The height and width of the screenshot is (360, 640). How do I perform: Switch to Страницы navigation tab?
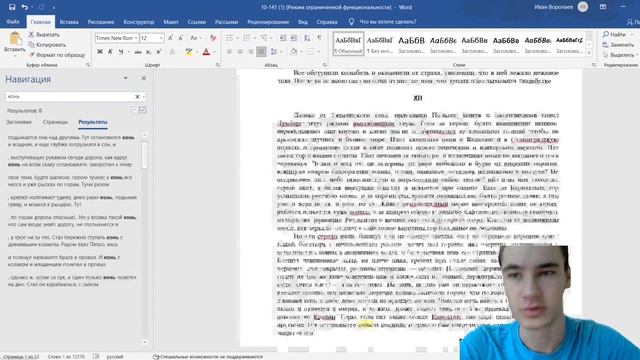click(55, 122)
